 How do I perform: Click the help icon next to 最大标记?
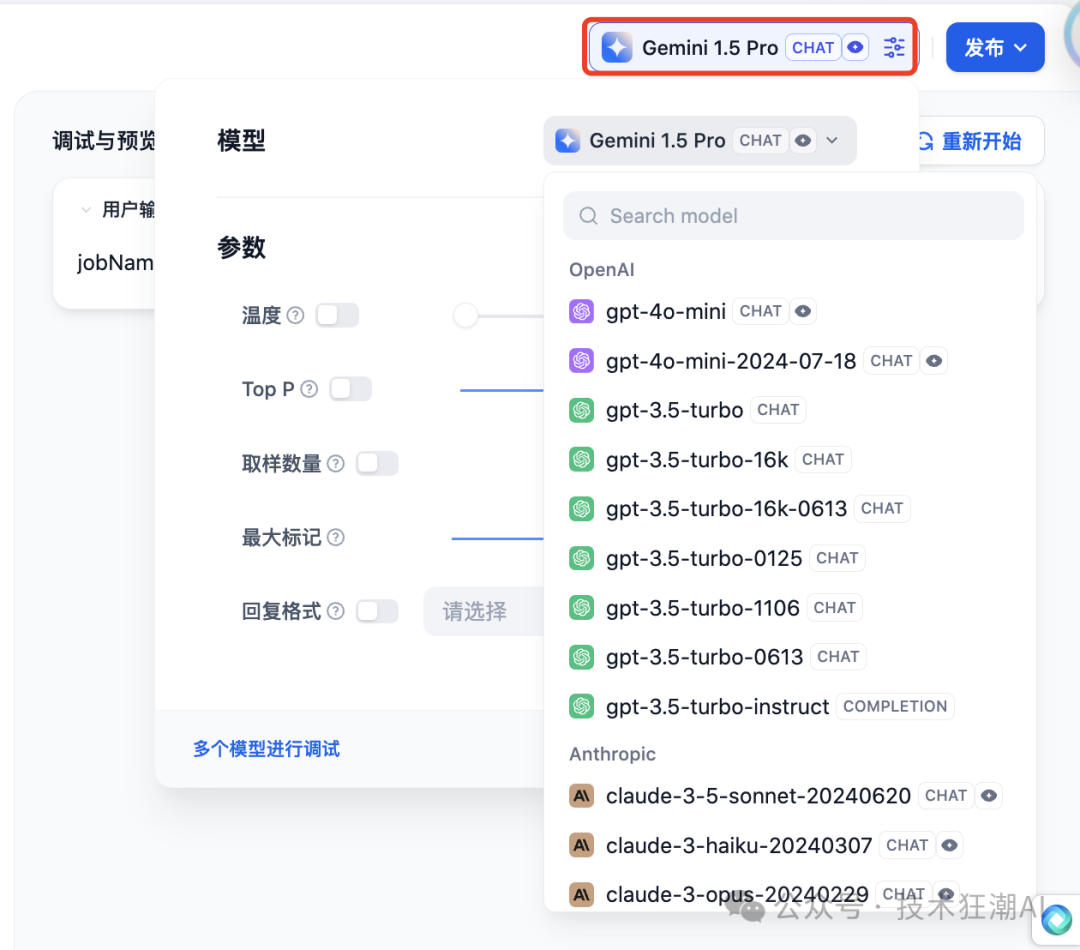point(335,537)
